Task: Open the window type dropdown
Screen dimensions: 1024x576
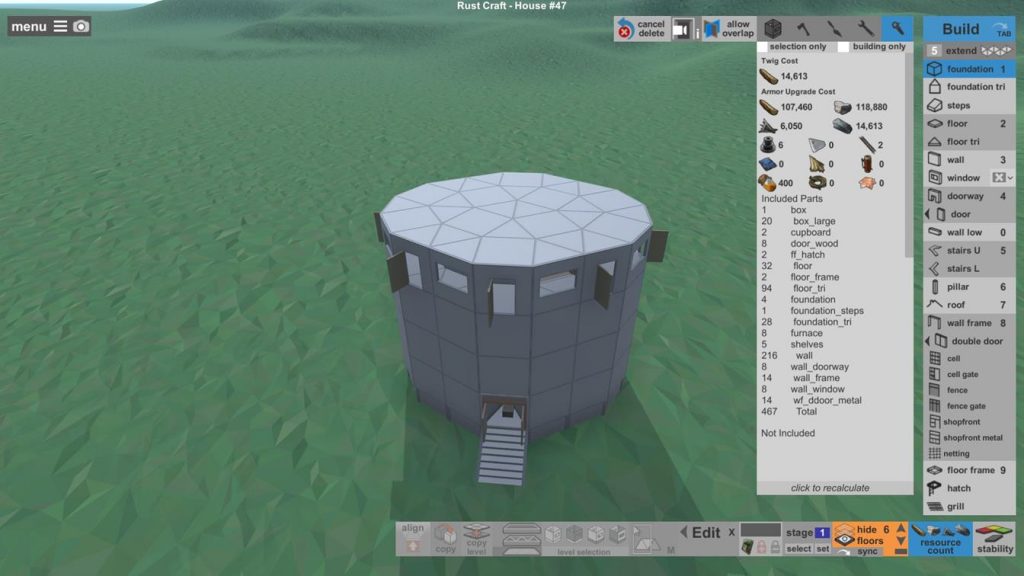Action: click(1002, 178)
